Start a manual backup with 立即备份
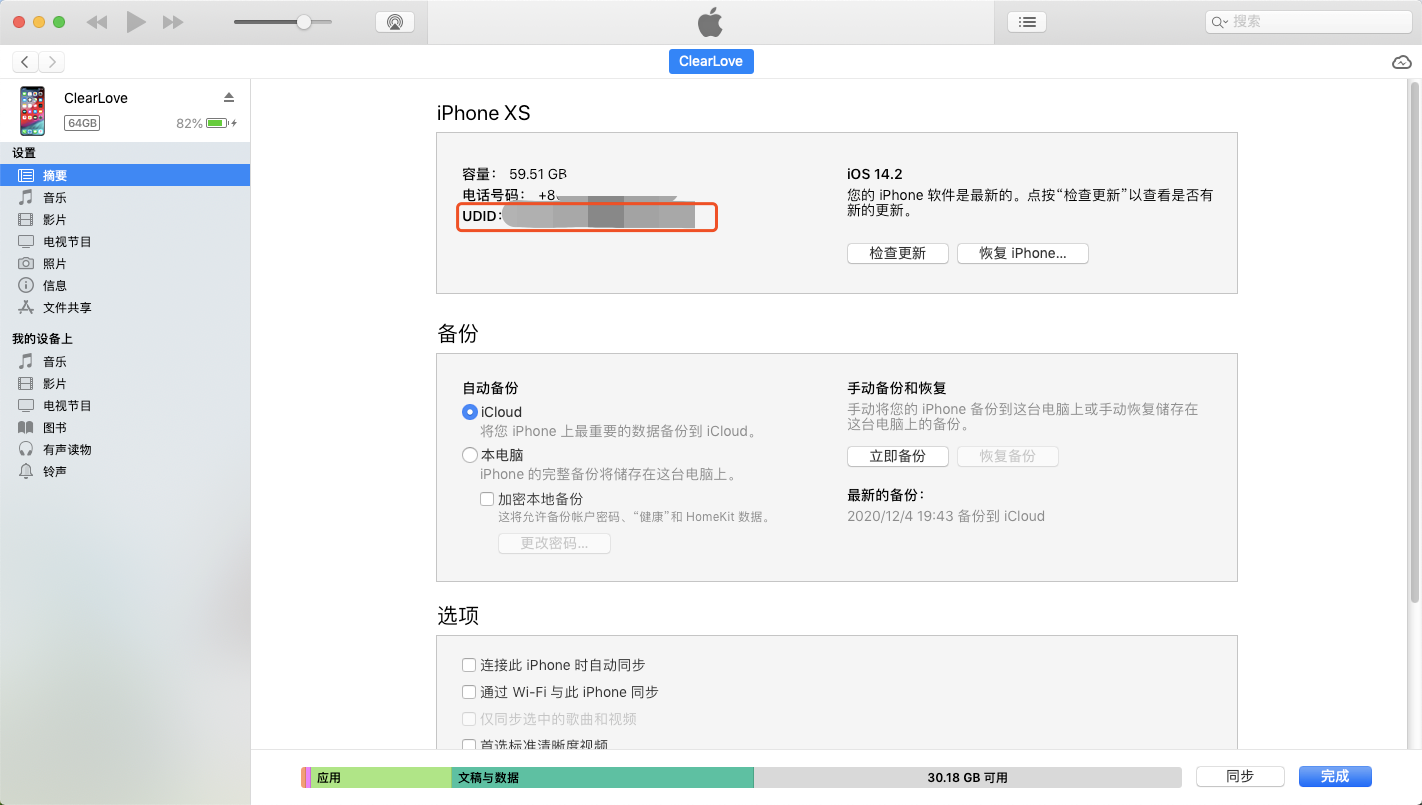 click(x=897, y=456)
